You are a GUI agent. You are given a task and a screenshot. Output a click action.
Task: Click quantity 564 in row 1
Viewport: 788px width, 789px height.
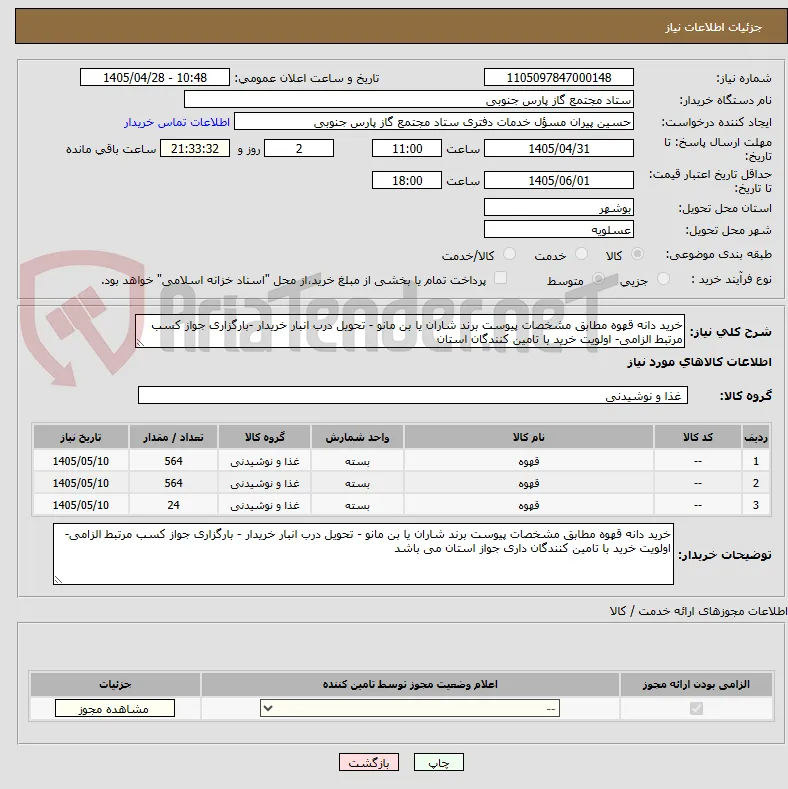coord(173,461)
